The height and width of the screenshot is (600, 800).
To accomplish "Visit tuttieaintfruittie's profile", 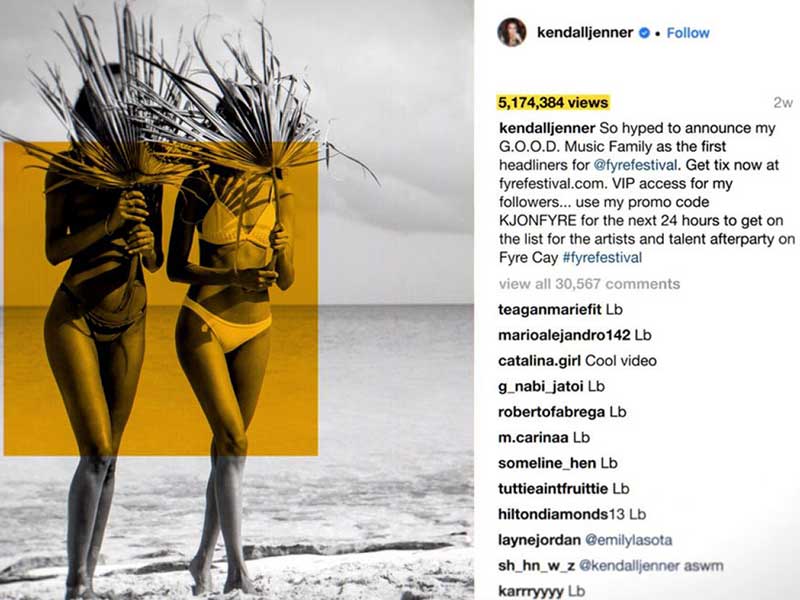I will 553,488.
